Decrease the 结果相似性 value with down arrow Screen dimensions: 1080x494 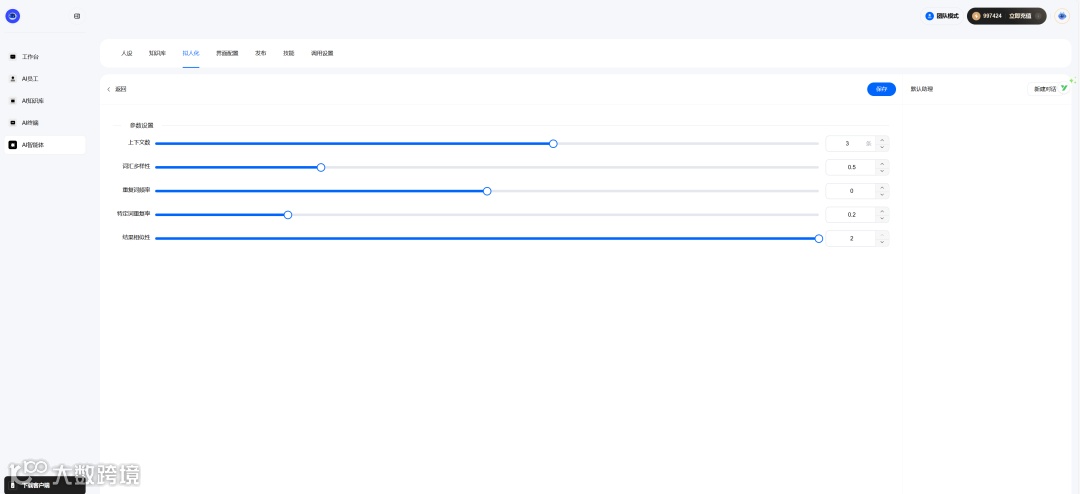882,243
